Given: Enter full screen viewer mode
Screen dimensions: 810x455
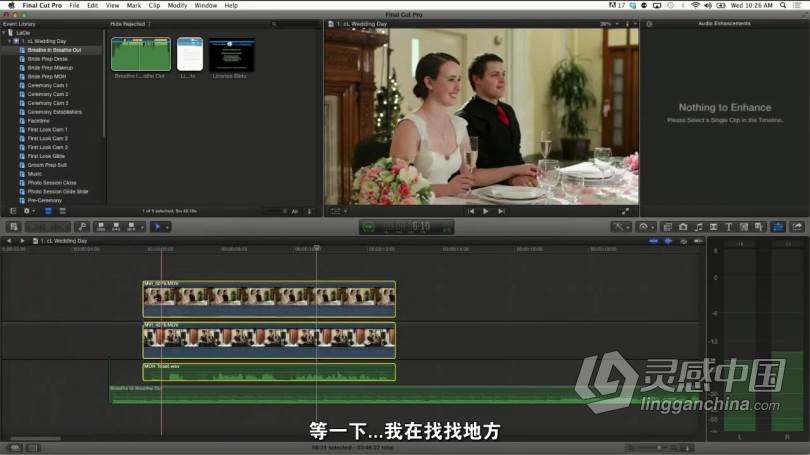Looking at the screenshot, I should (626, 211).
